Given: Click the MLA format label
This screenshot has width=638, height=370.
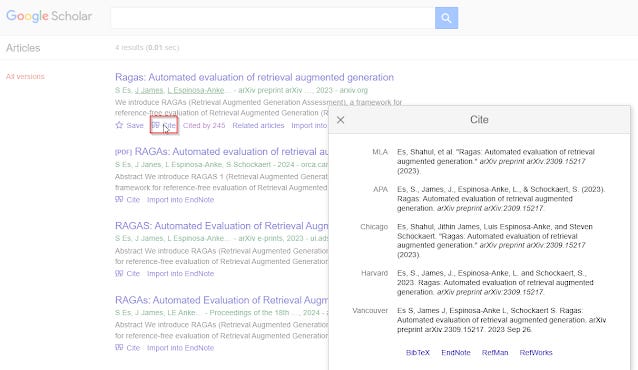Looking at the screenshot, I should point(380,152).
